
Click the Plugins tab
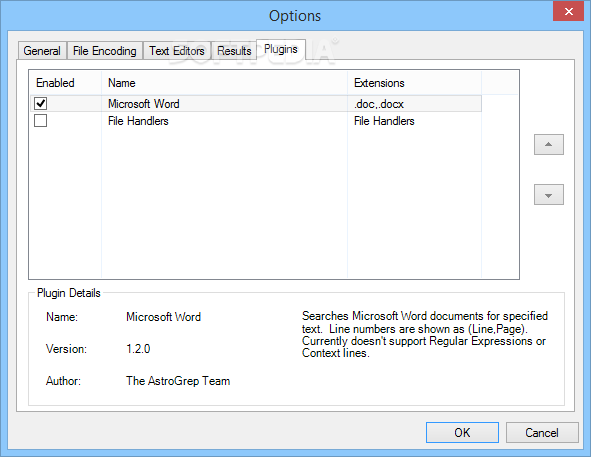281,49
